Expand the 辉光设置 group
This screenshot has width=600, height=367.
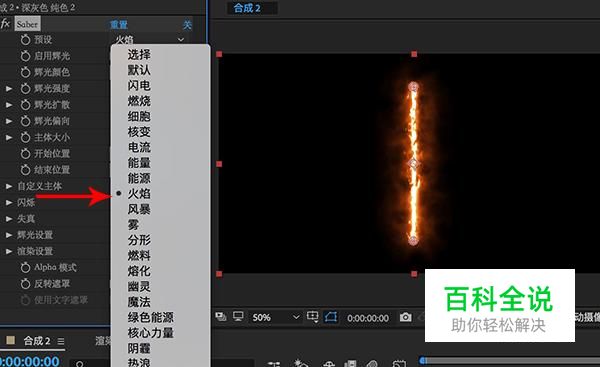pyautogui.click(x=9, y=235)
